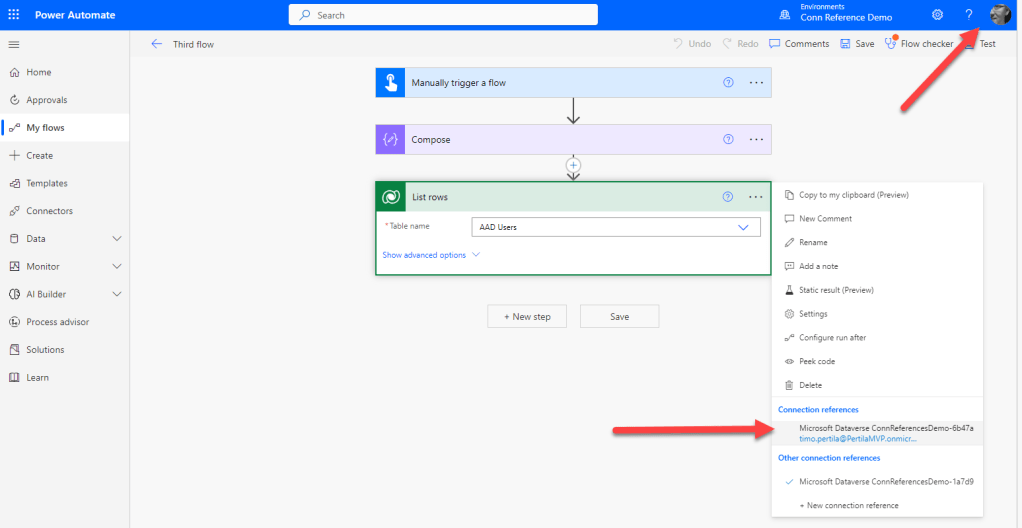This screenshot has width=1022, height=528.
Task: Open the Table name dropdown
Action: point(742,228)
